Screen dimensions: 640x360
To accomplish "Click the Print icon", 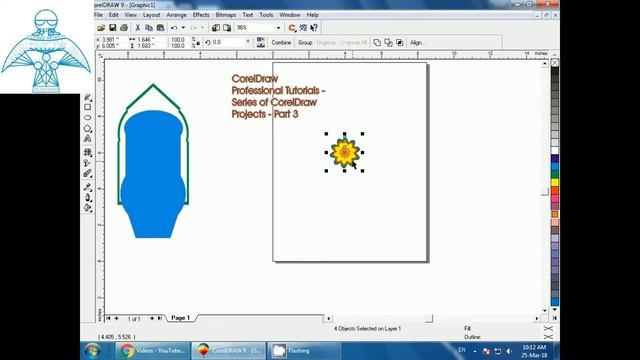I will click(x=124, y=28).
